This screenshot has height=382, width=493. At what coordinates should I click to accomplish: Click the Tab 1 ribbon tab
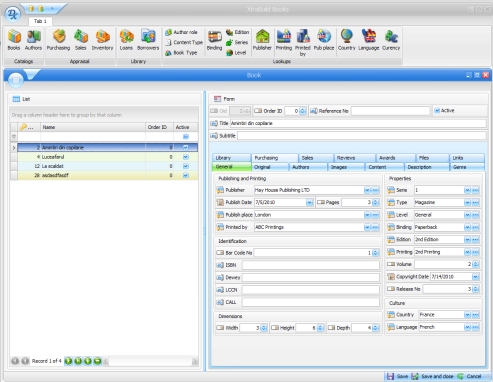point(40,21)
